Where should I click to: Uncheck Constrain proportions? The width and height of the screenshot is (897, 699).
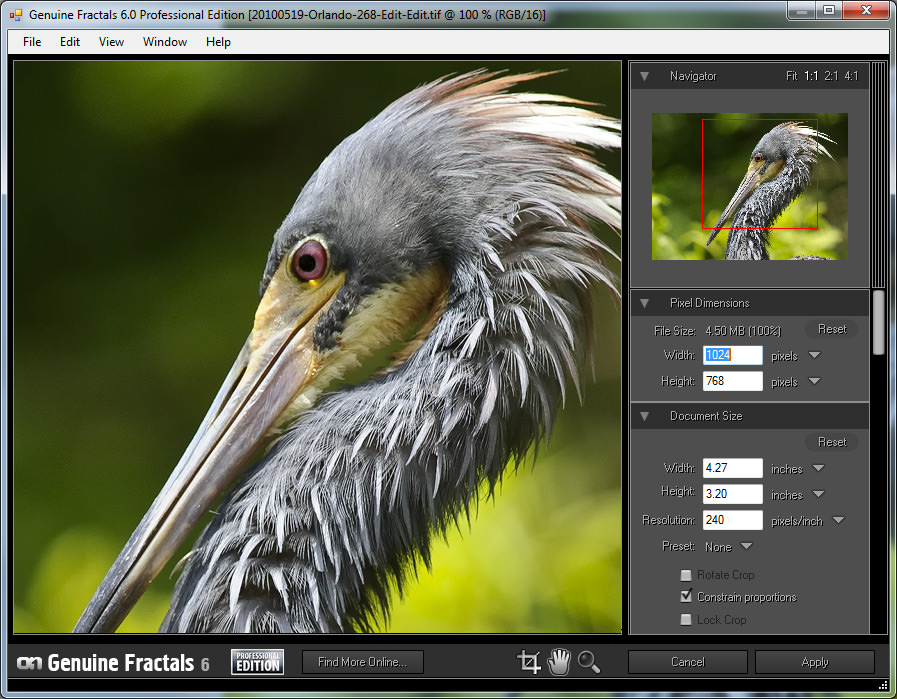(x=686, y=597)
